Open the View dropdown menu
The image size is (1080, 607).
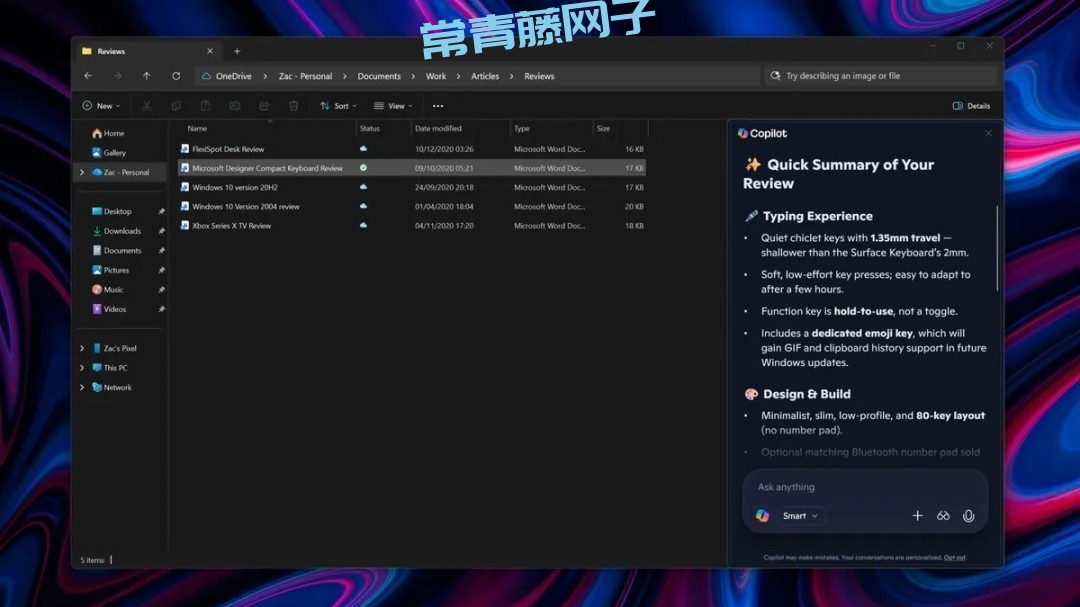click(393, 106)
